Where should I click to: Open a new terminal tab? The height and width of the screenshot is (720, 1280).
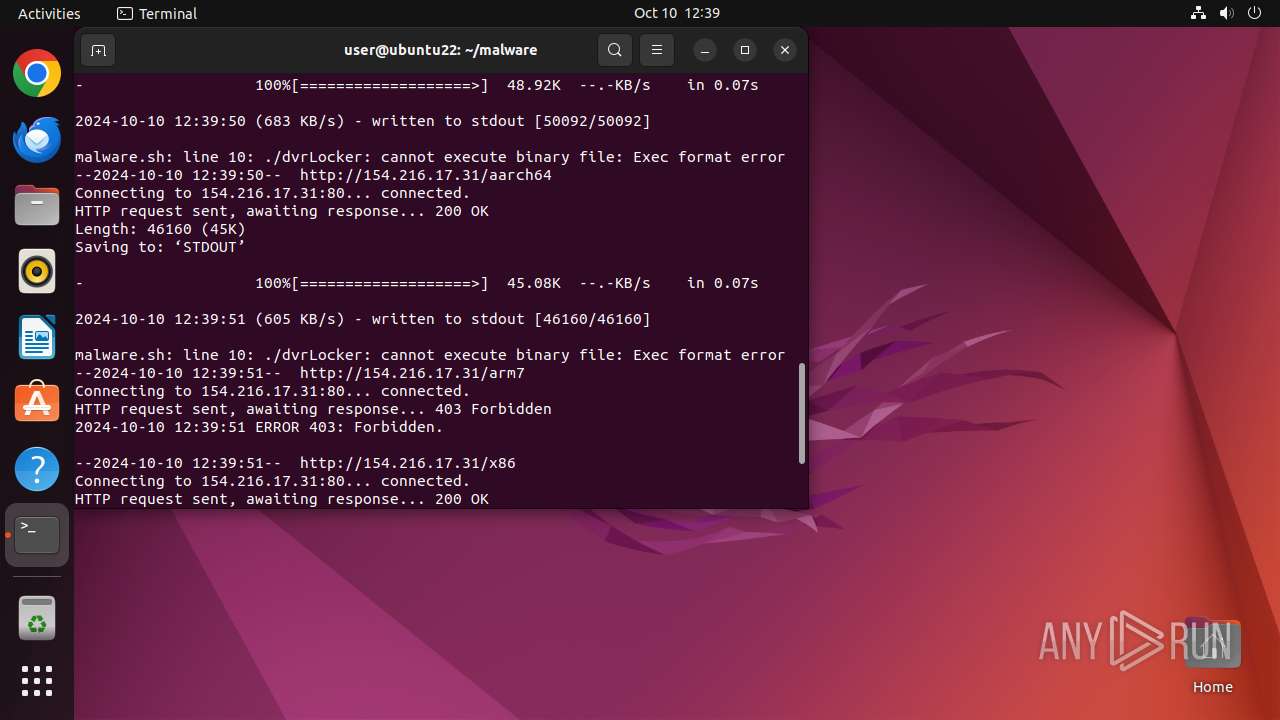pos(98,50)
